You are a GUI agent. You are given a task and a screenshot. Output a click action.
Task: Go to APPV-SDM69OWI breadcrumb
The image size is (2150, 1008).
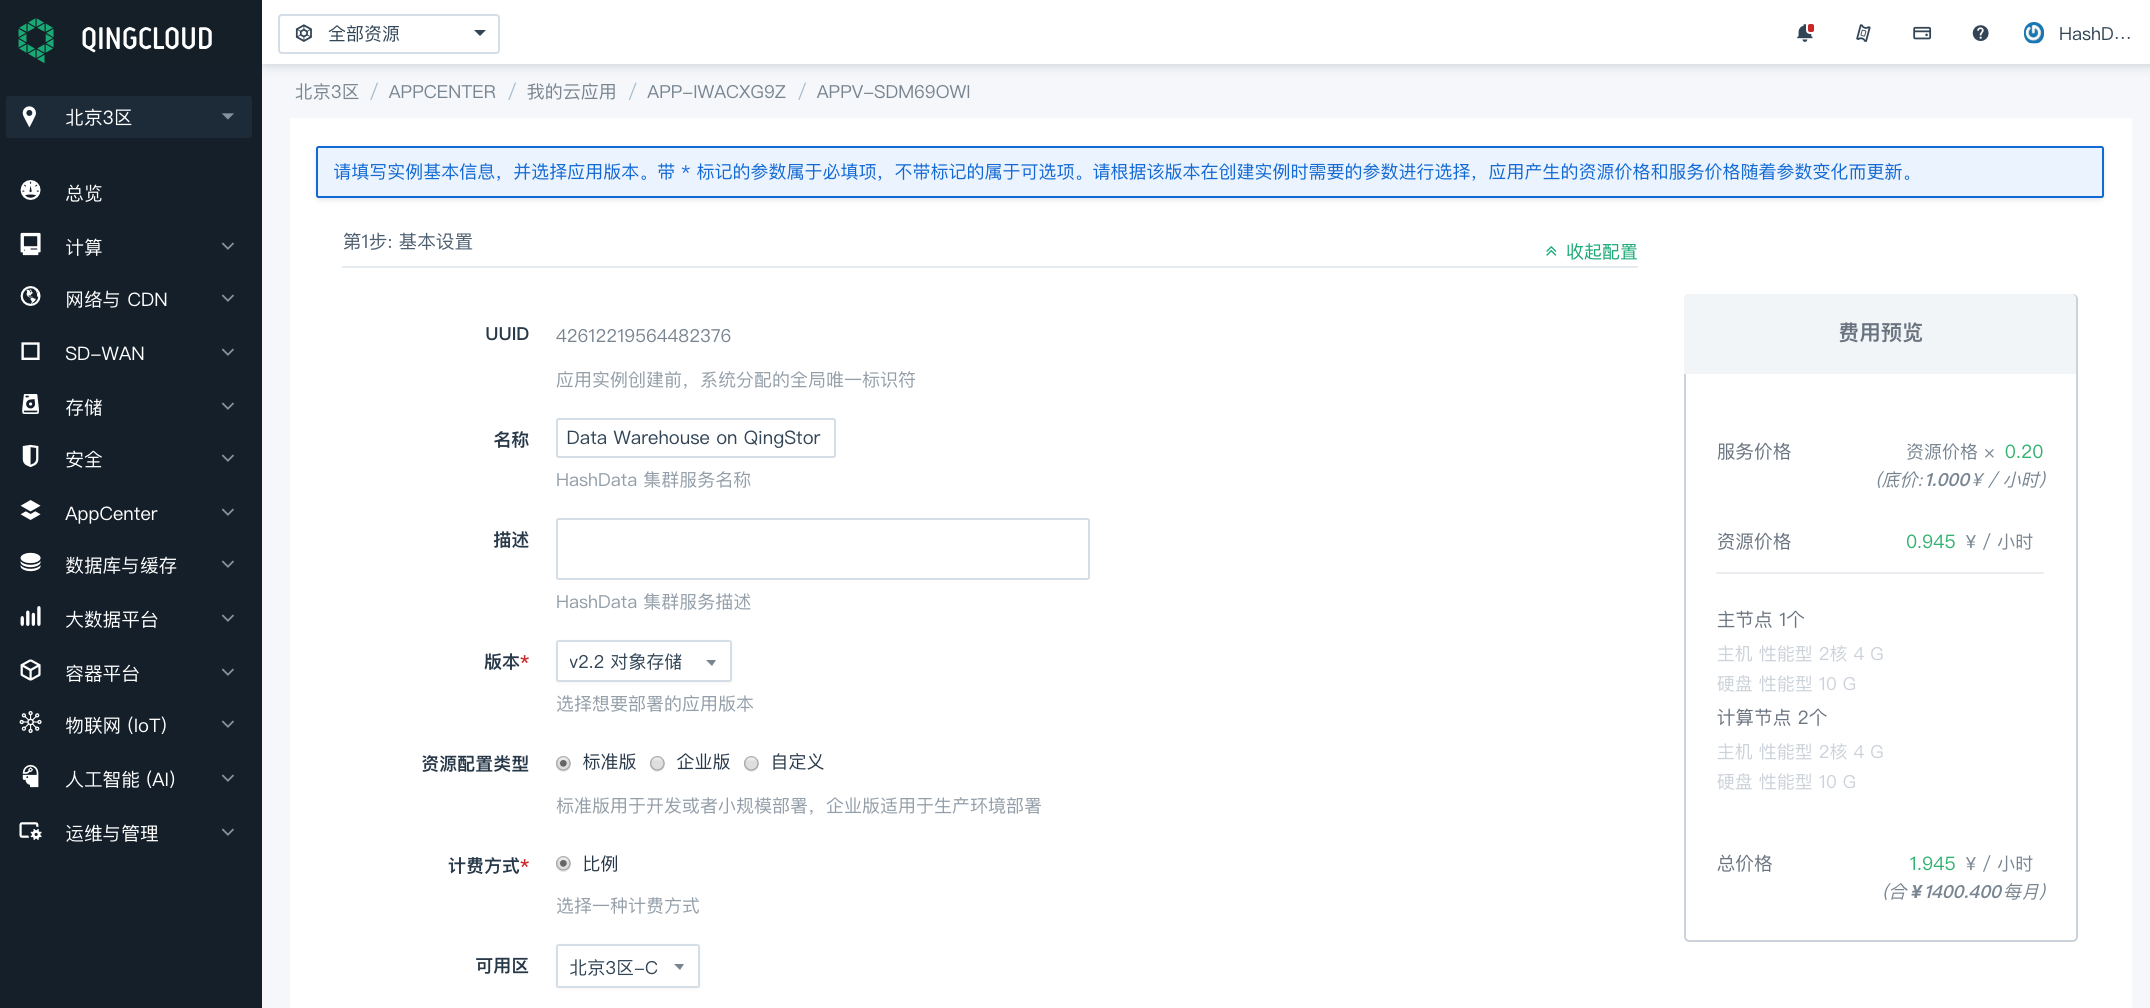893,92
